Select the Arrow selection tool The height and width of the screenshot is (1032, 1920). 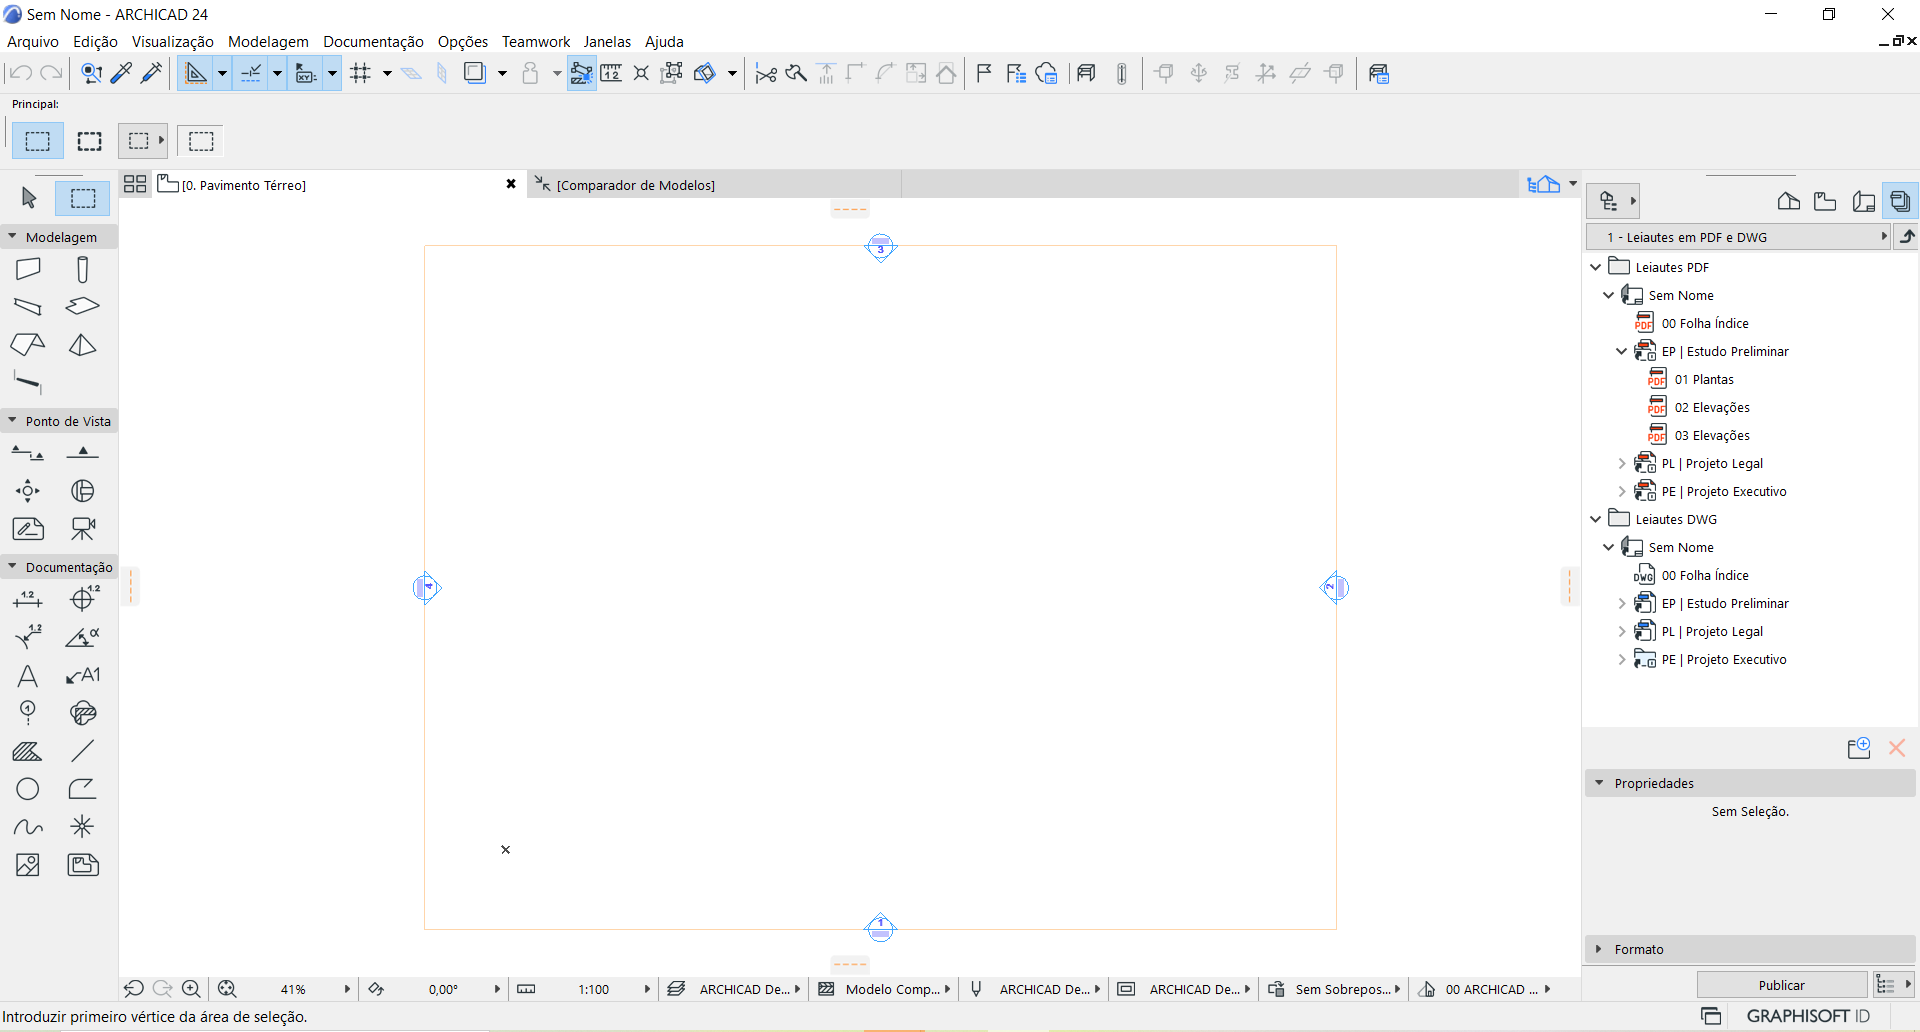29,198
